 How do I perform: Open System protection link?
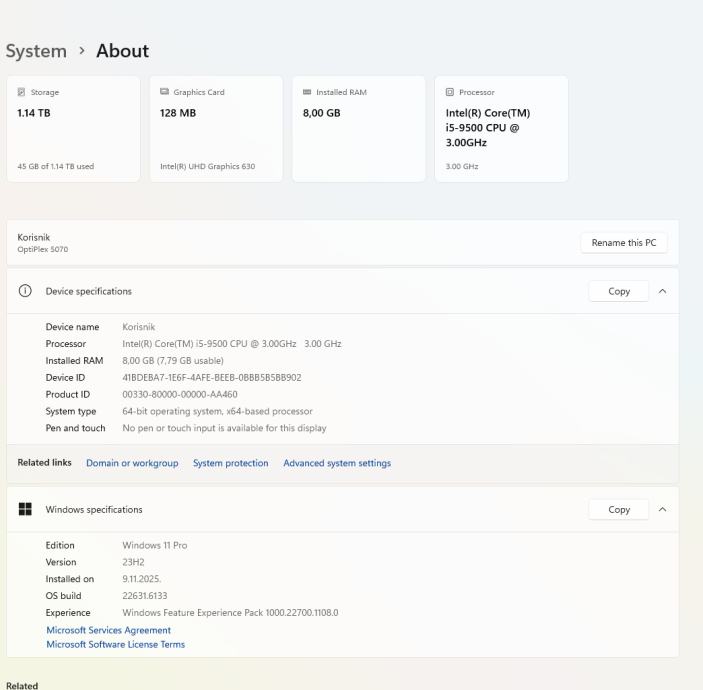coord(230,463)
